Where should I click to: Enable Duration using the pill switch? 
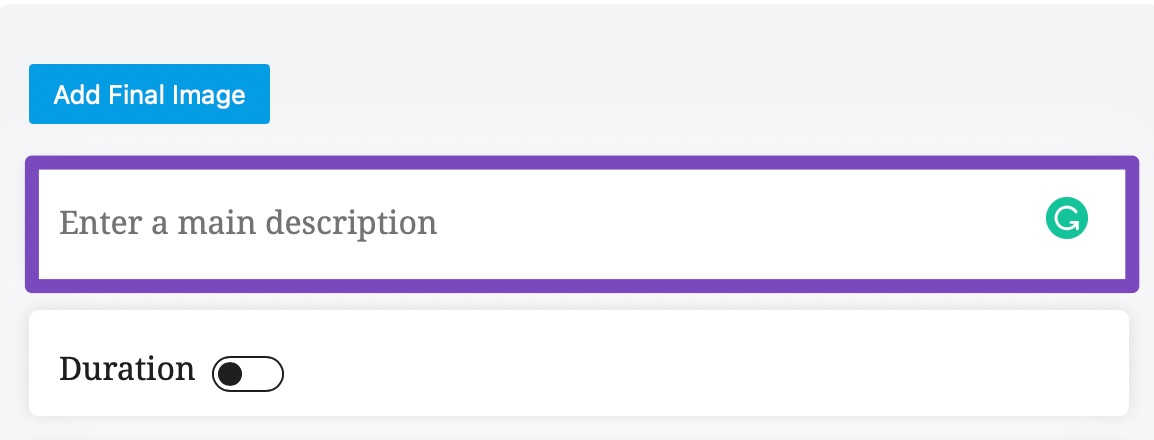(248, 374)
